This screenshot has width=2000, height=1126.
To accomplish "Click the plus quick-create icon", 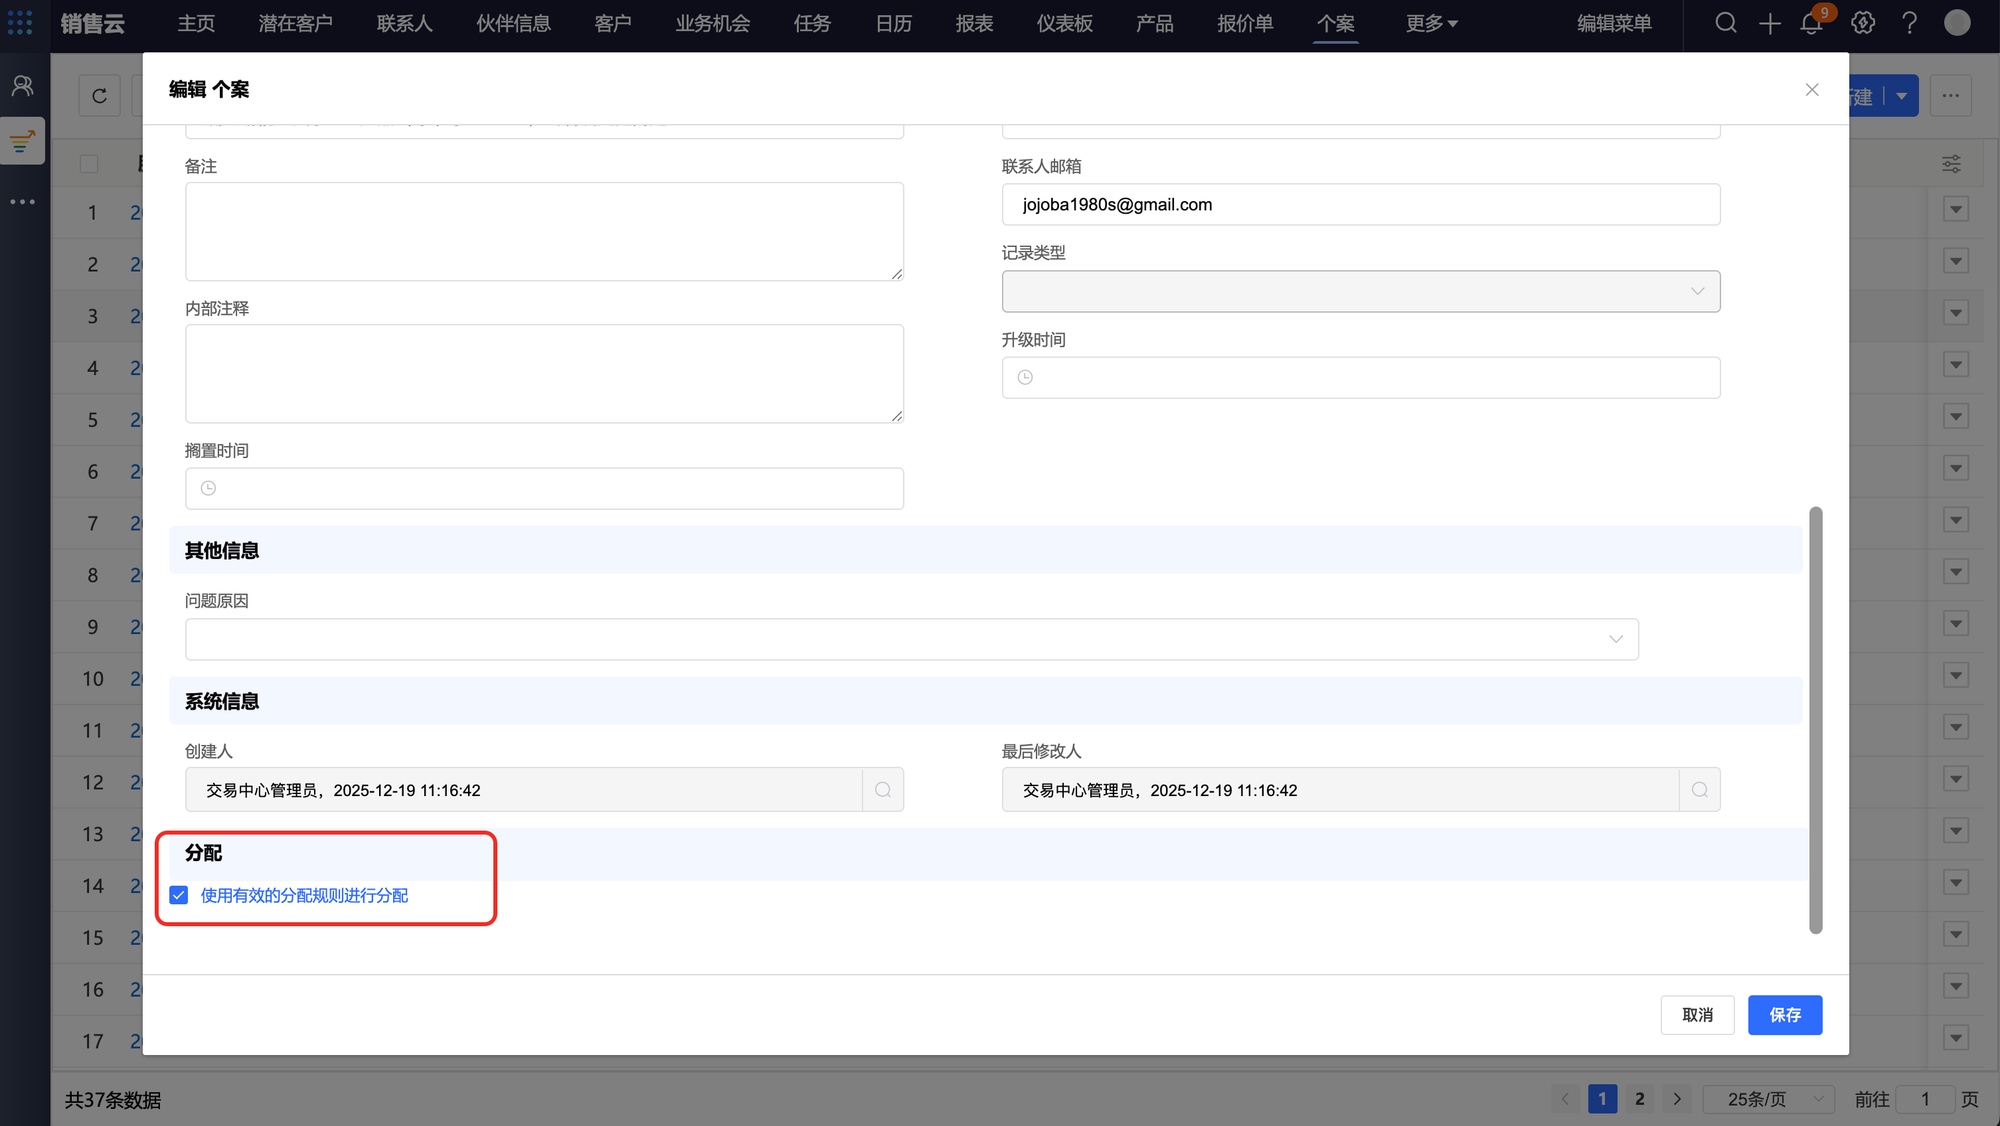I will [x=1769, y=23].
